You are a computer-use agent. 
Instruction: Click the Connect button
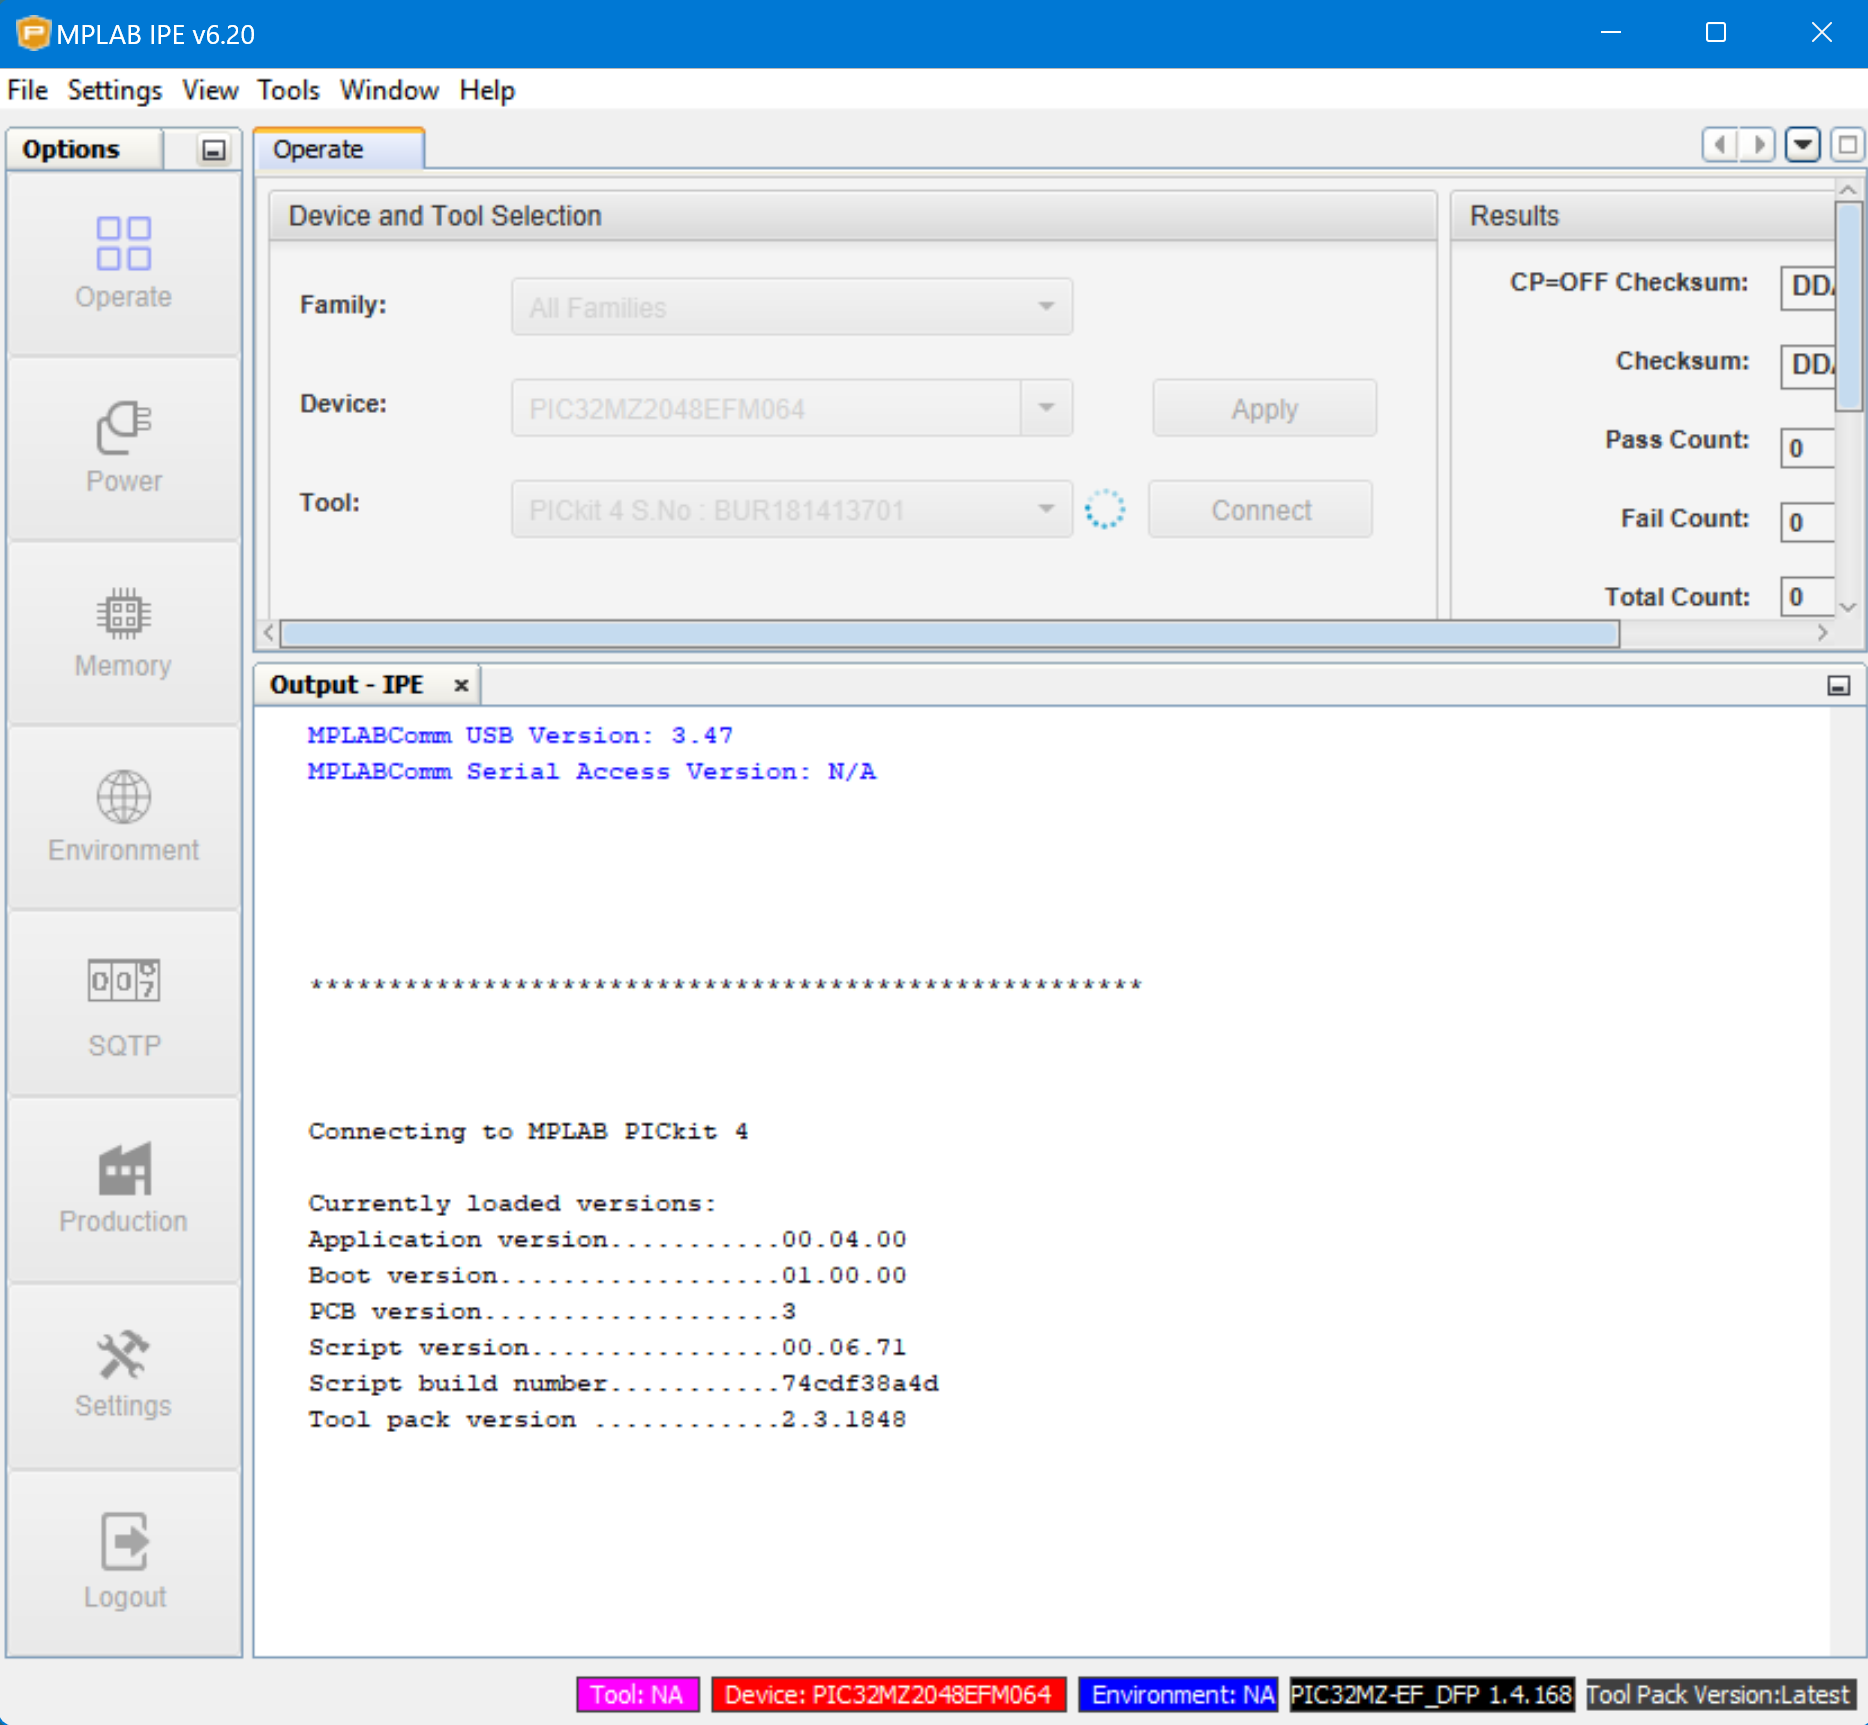point(1260,510)
